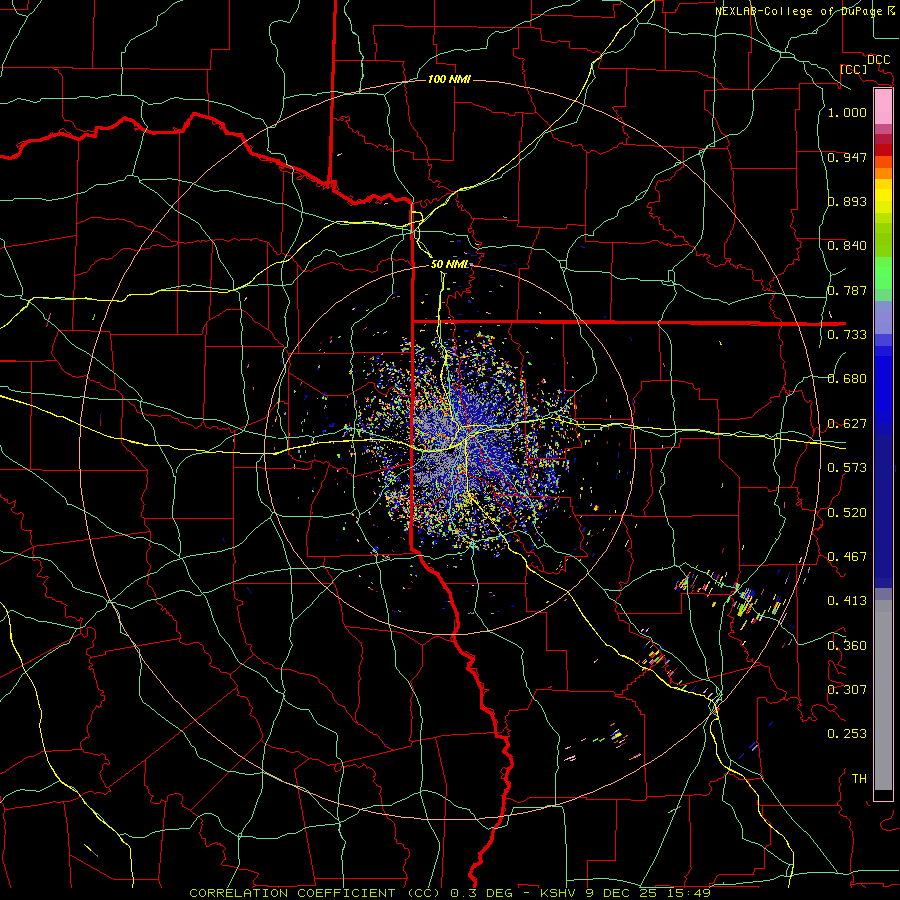The height and width of the screenshot is (900, 900).
Task: Select the 0.840 scale value
Action: point(847,246)
